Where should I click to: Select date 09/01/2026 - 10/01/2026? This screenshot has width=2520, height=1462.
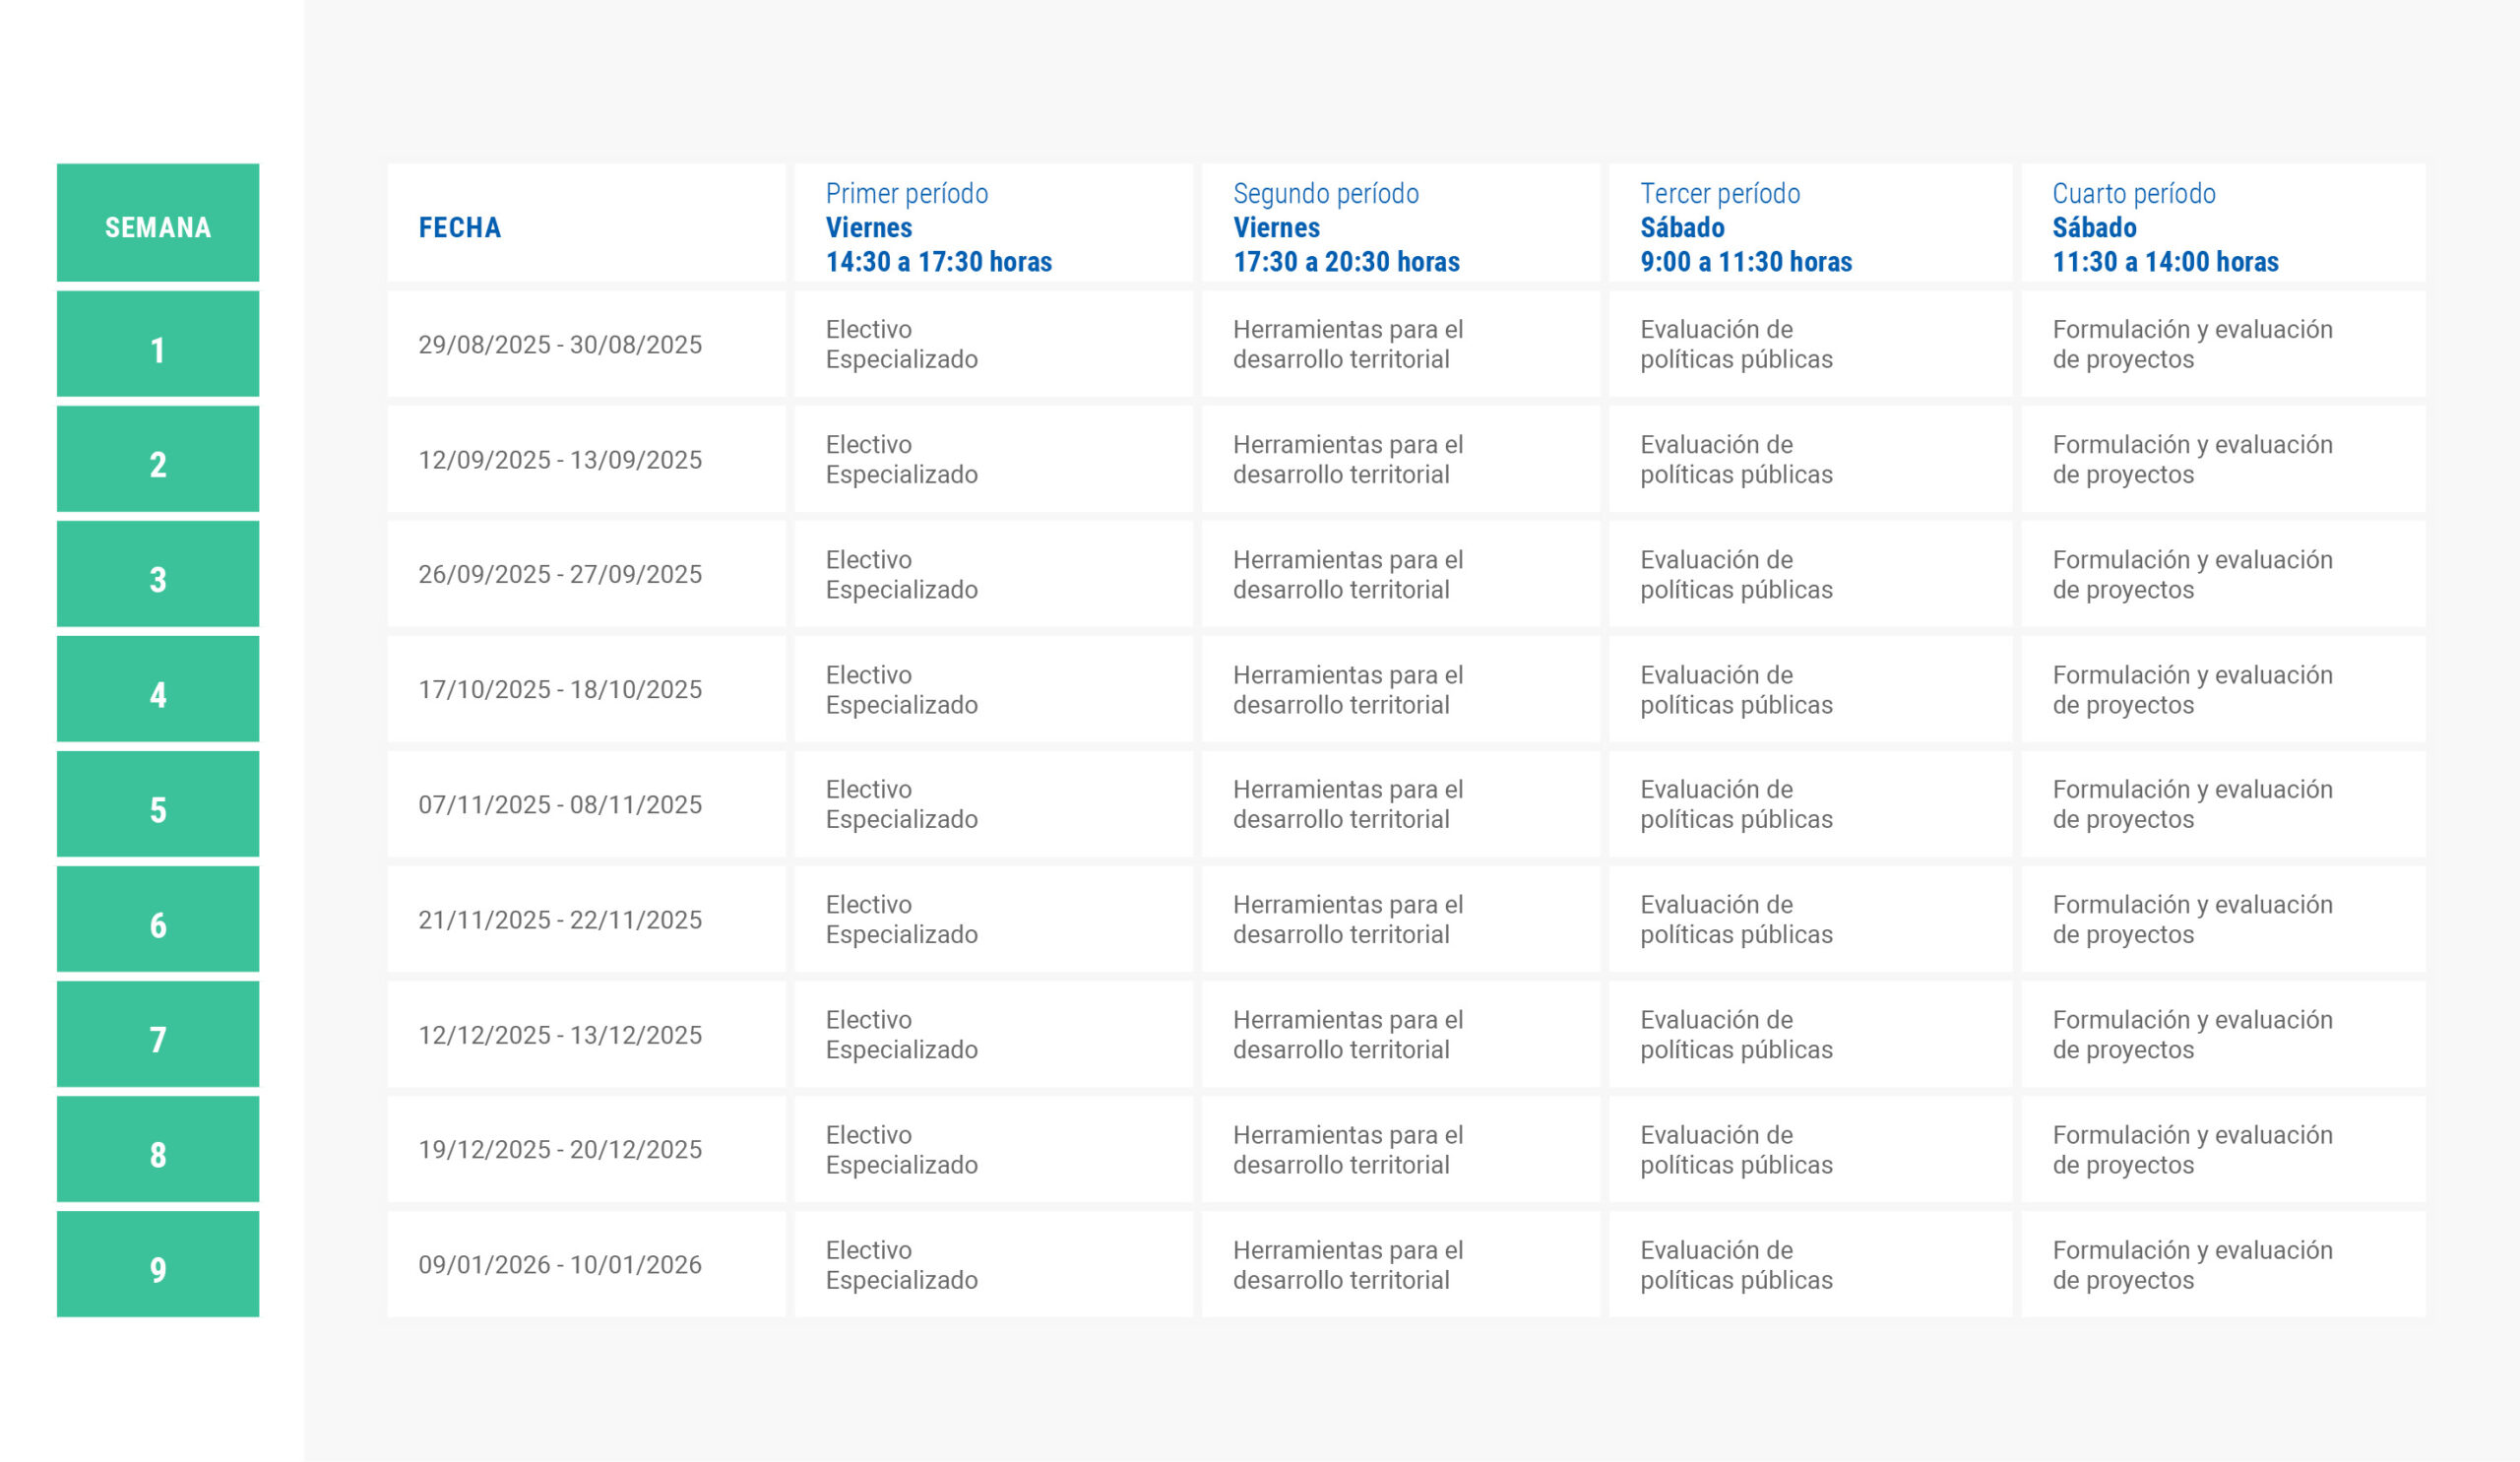click(x=586, y=1264)
